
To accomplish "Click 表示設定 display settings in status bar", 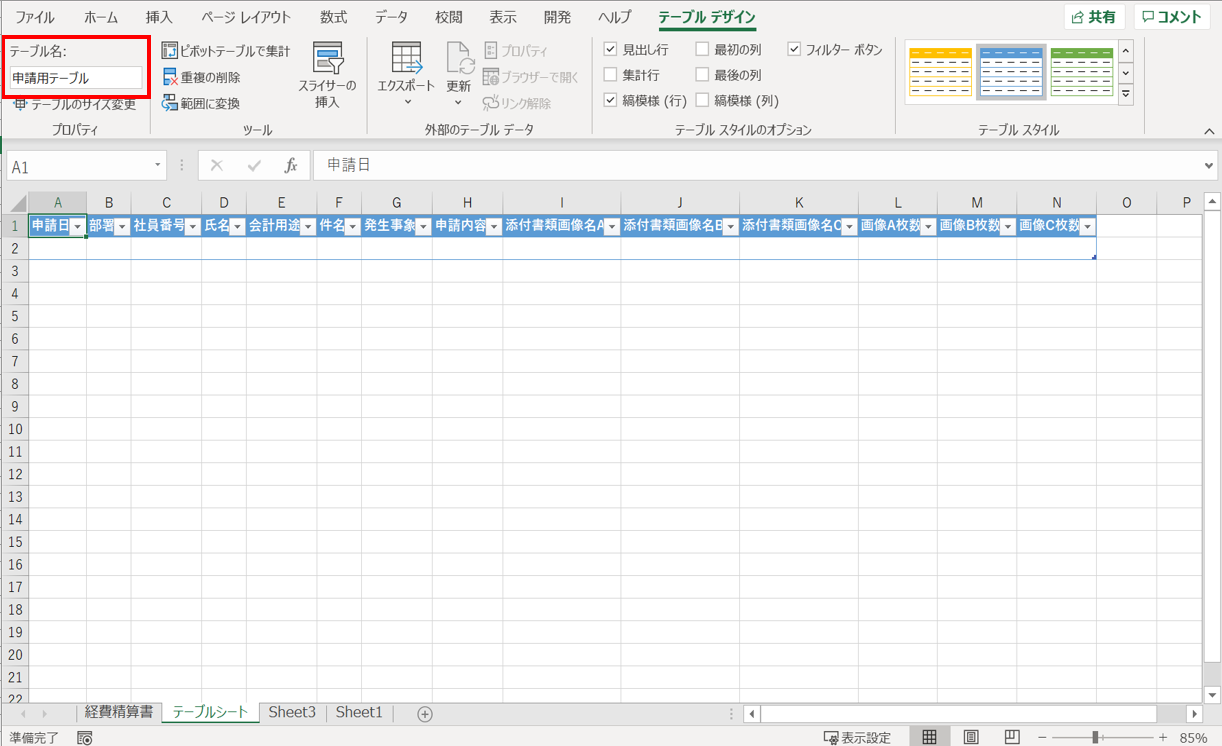I will point(857,738).
